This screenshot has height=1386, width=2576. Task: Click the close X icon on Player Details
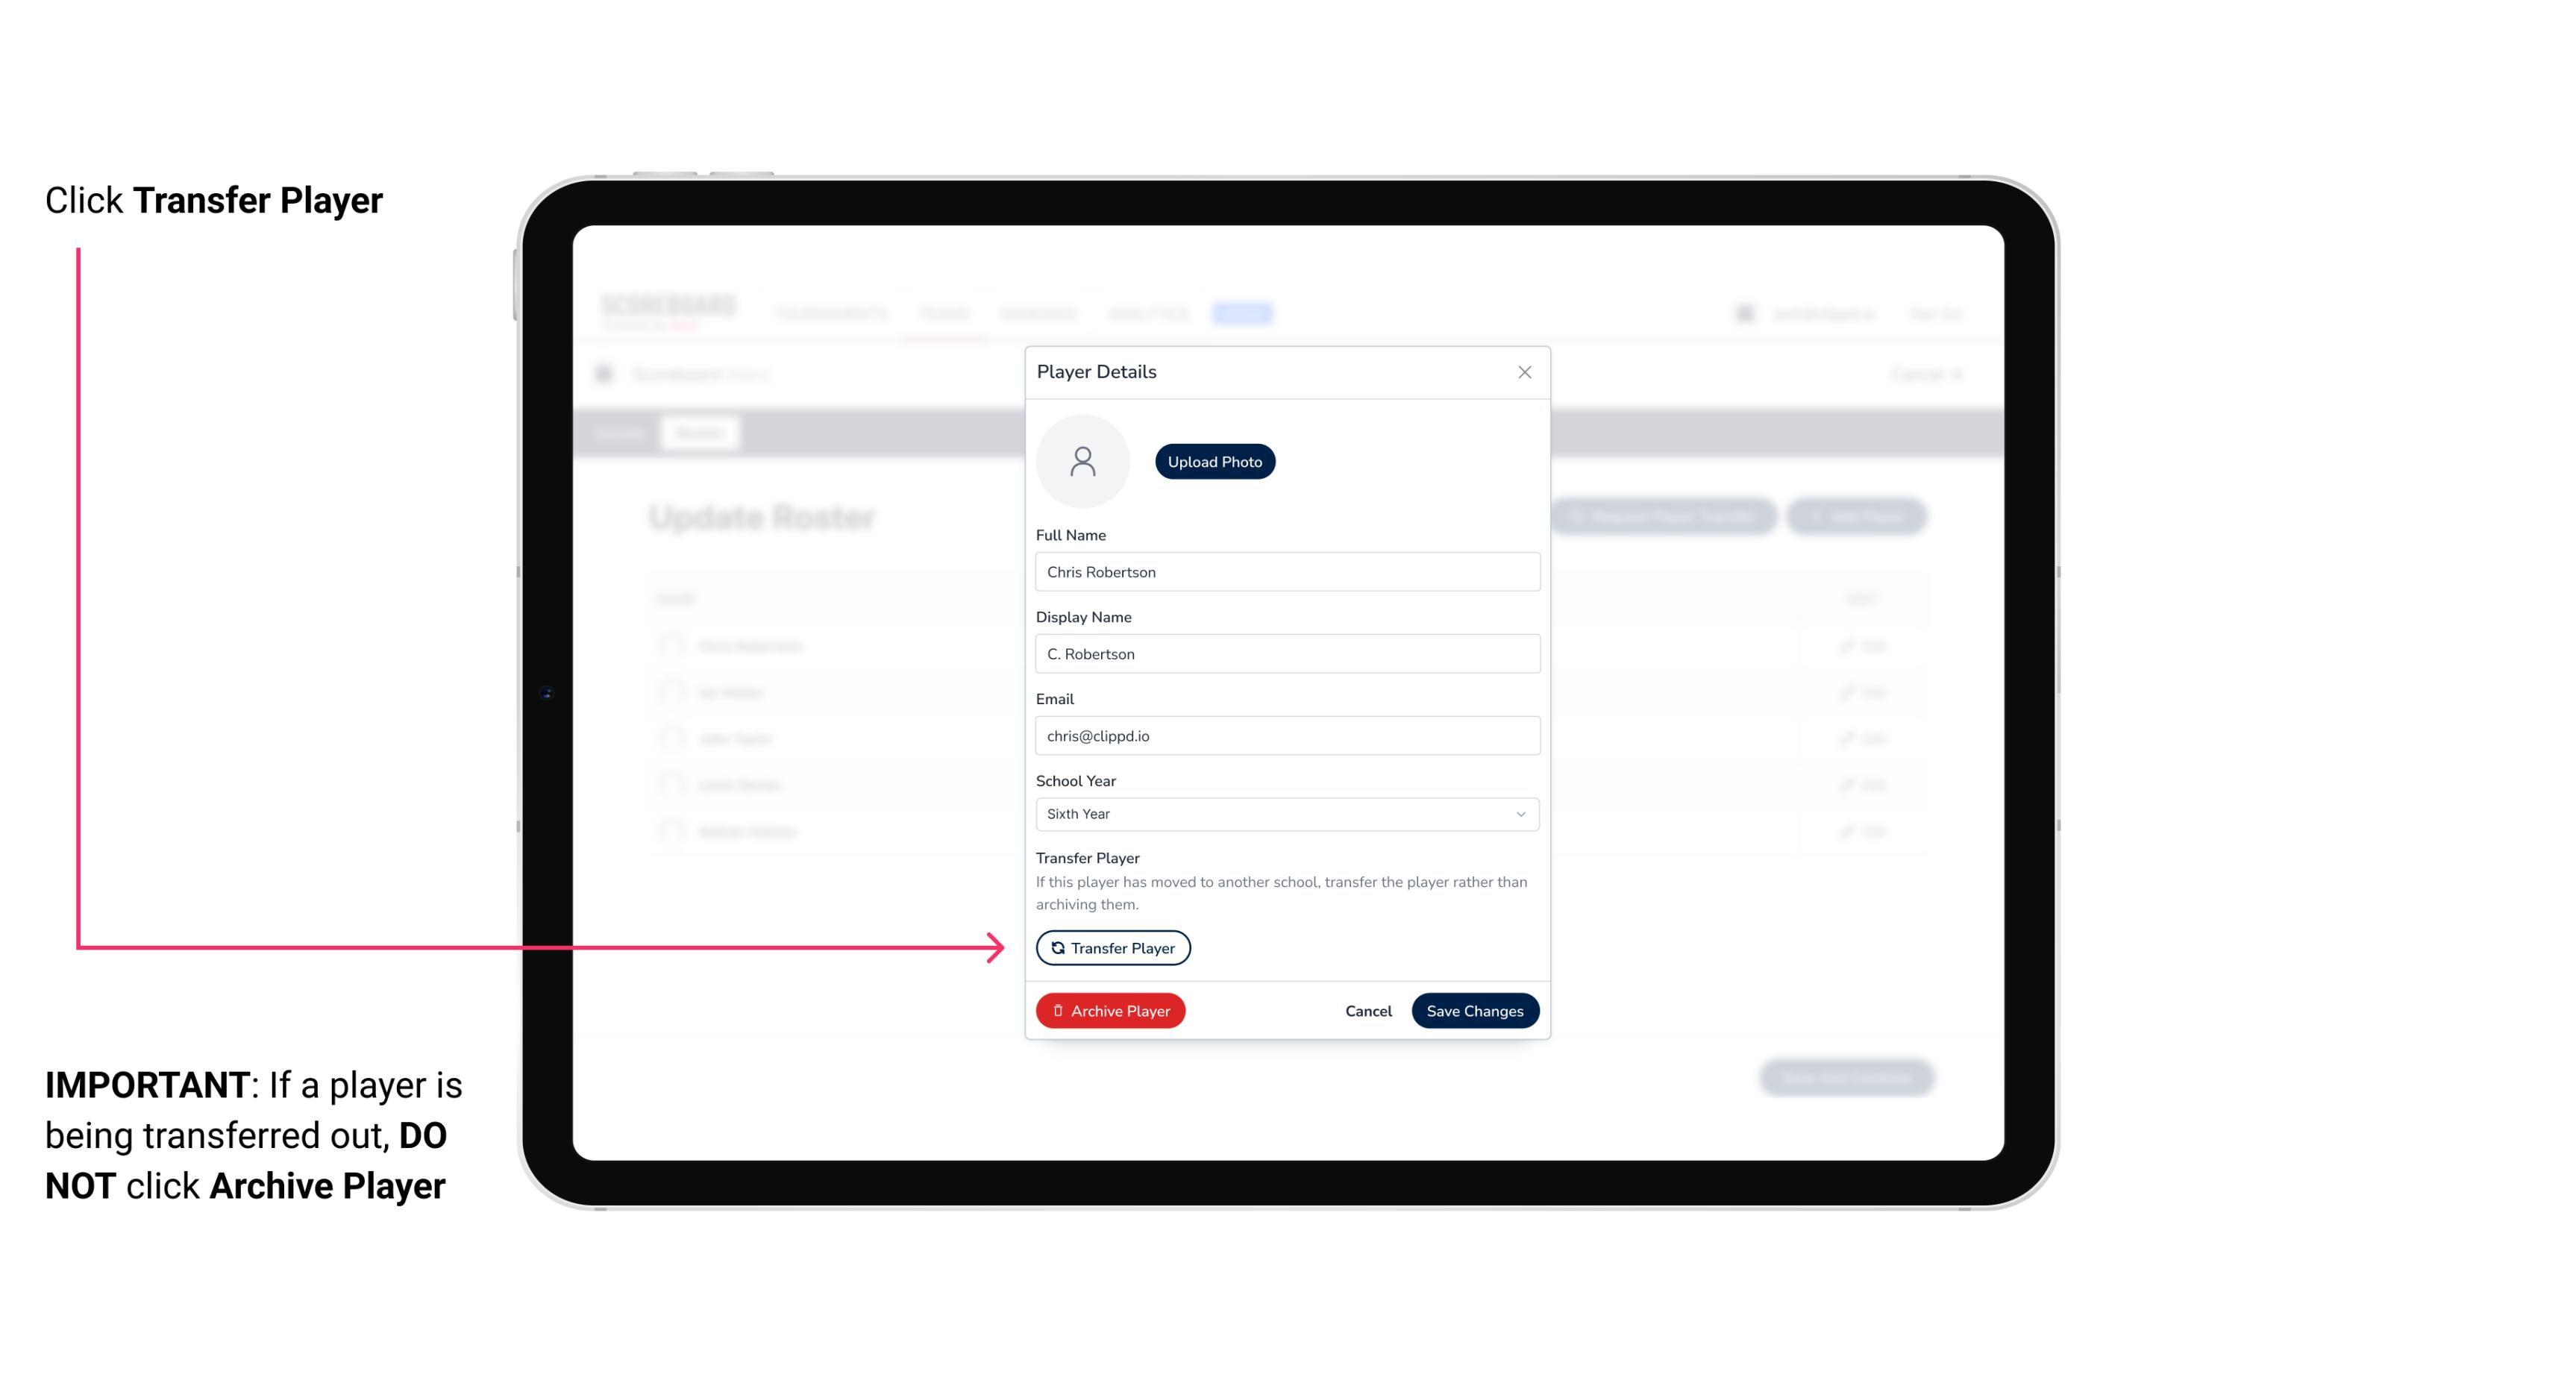tap(1524, 372)
